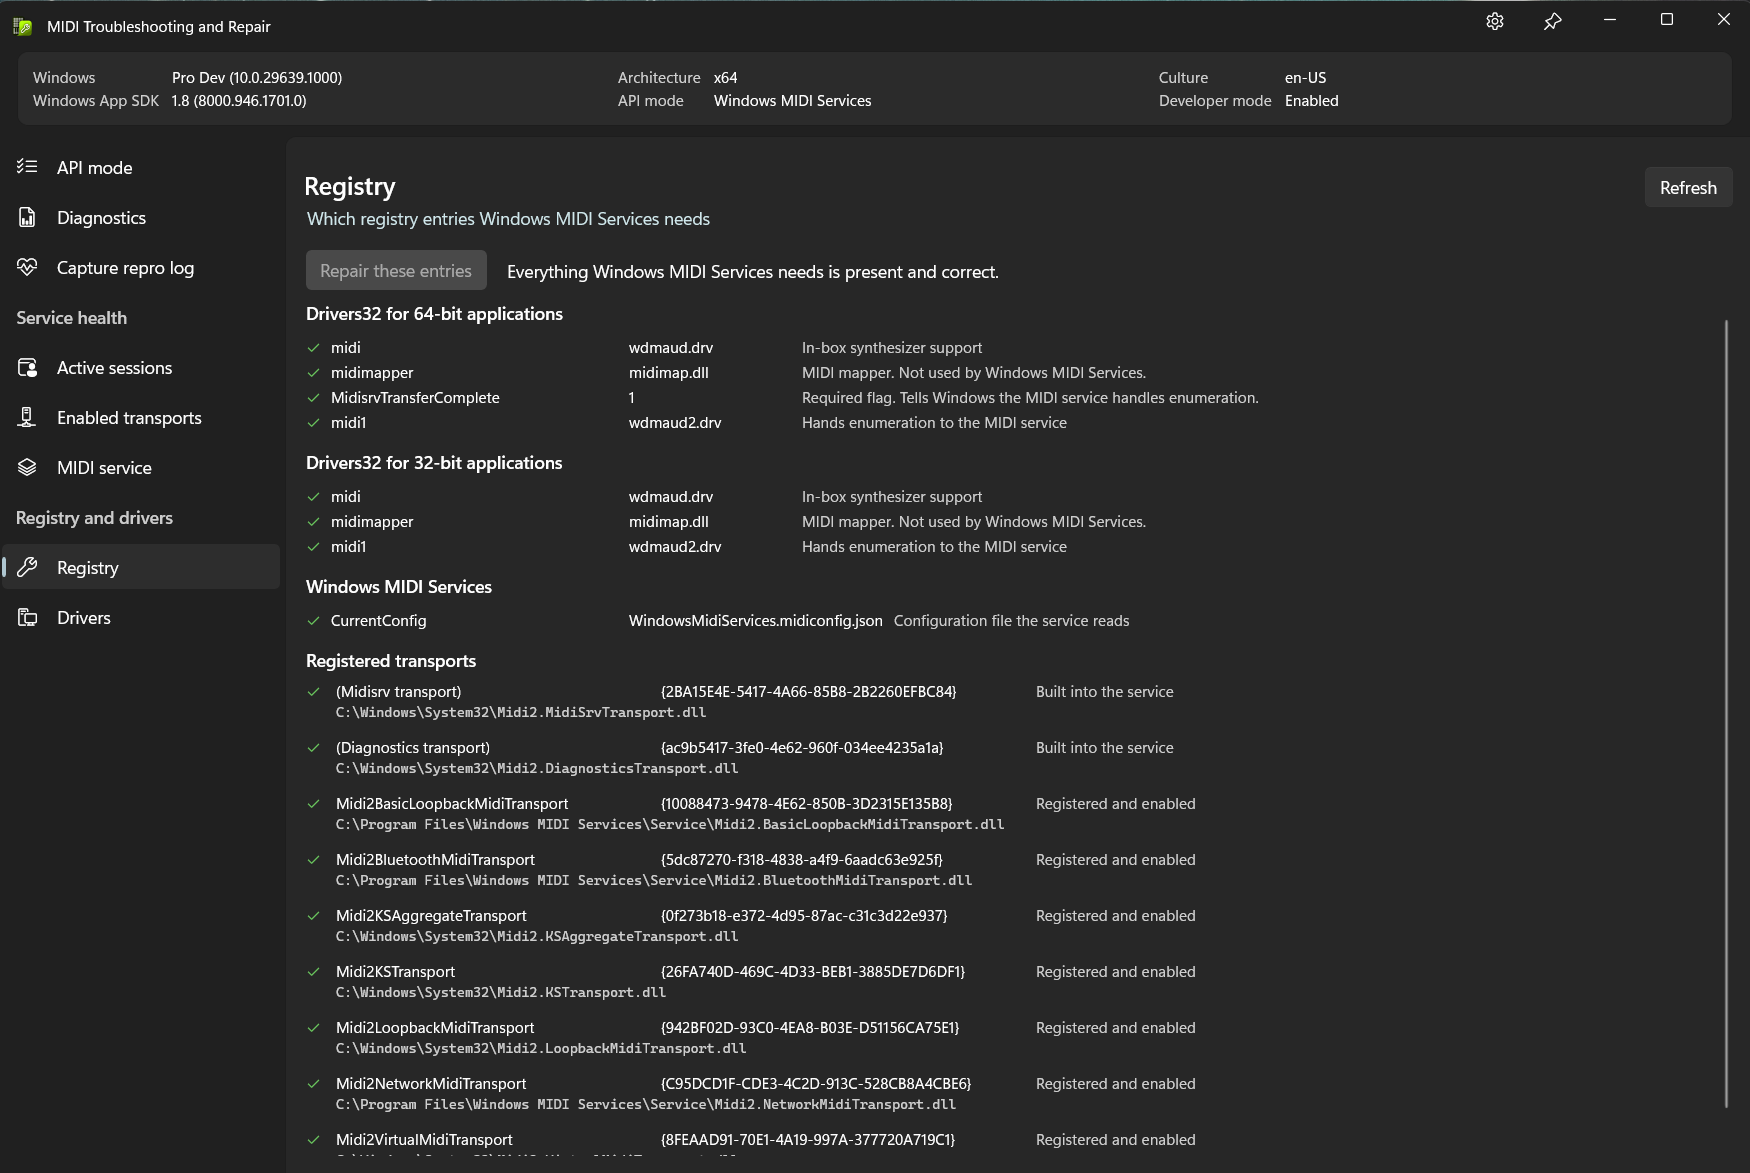The height and width of the screenshot is (1173, 1750).
Task: Click the Midi2.KSTransport.dll path
Action: [501, 993]
